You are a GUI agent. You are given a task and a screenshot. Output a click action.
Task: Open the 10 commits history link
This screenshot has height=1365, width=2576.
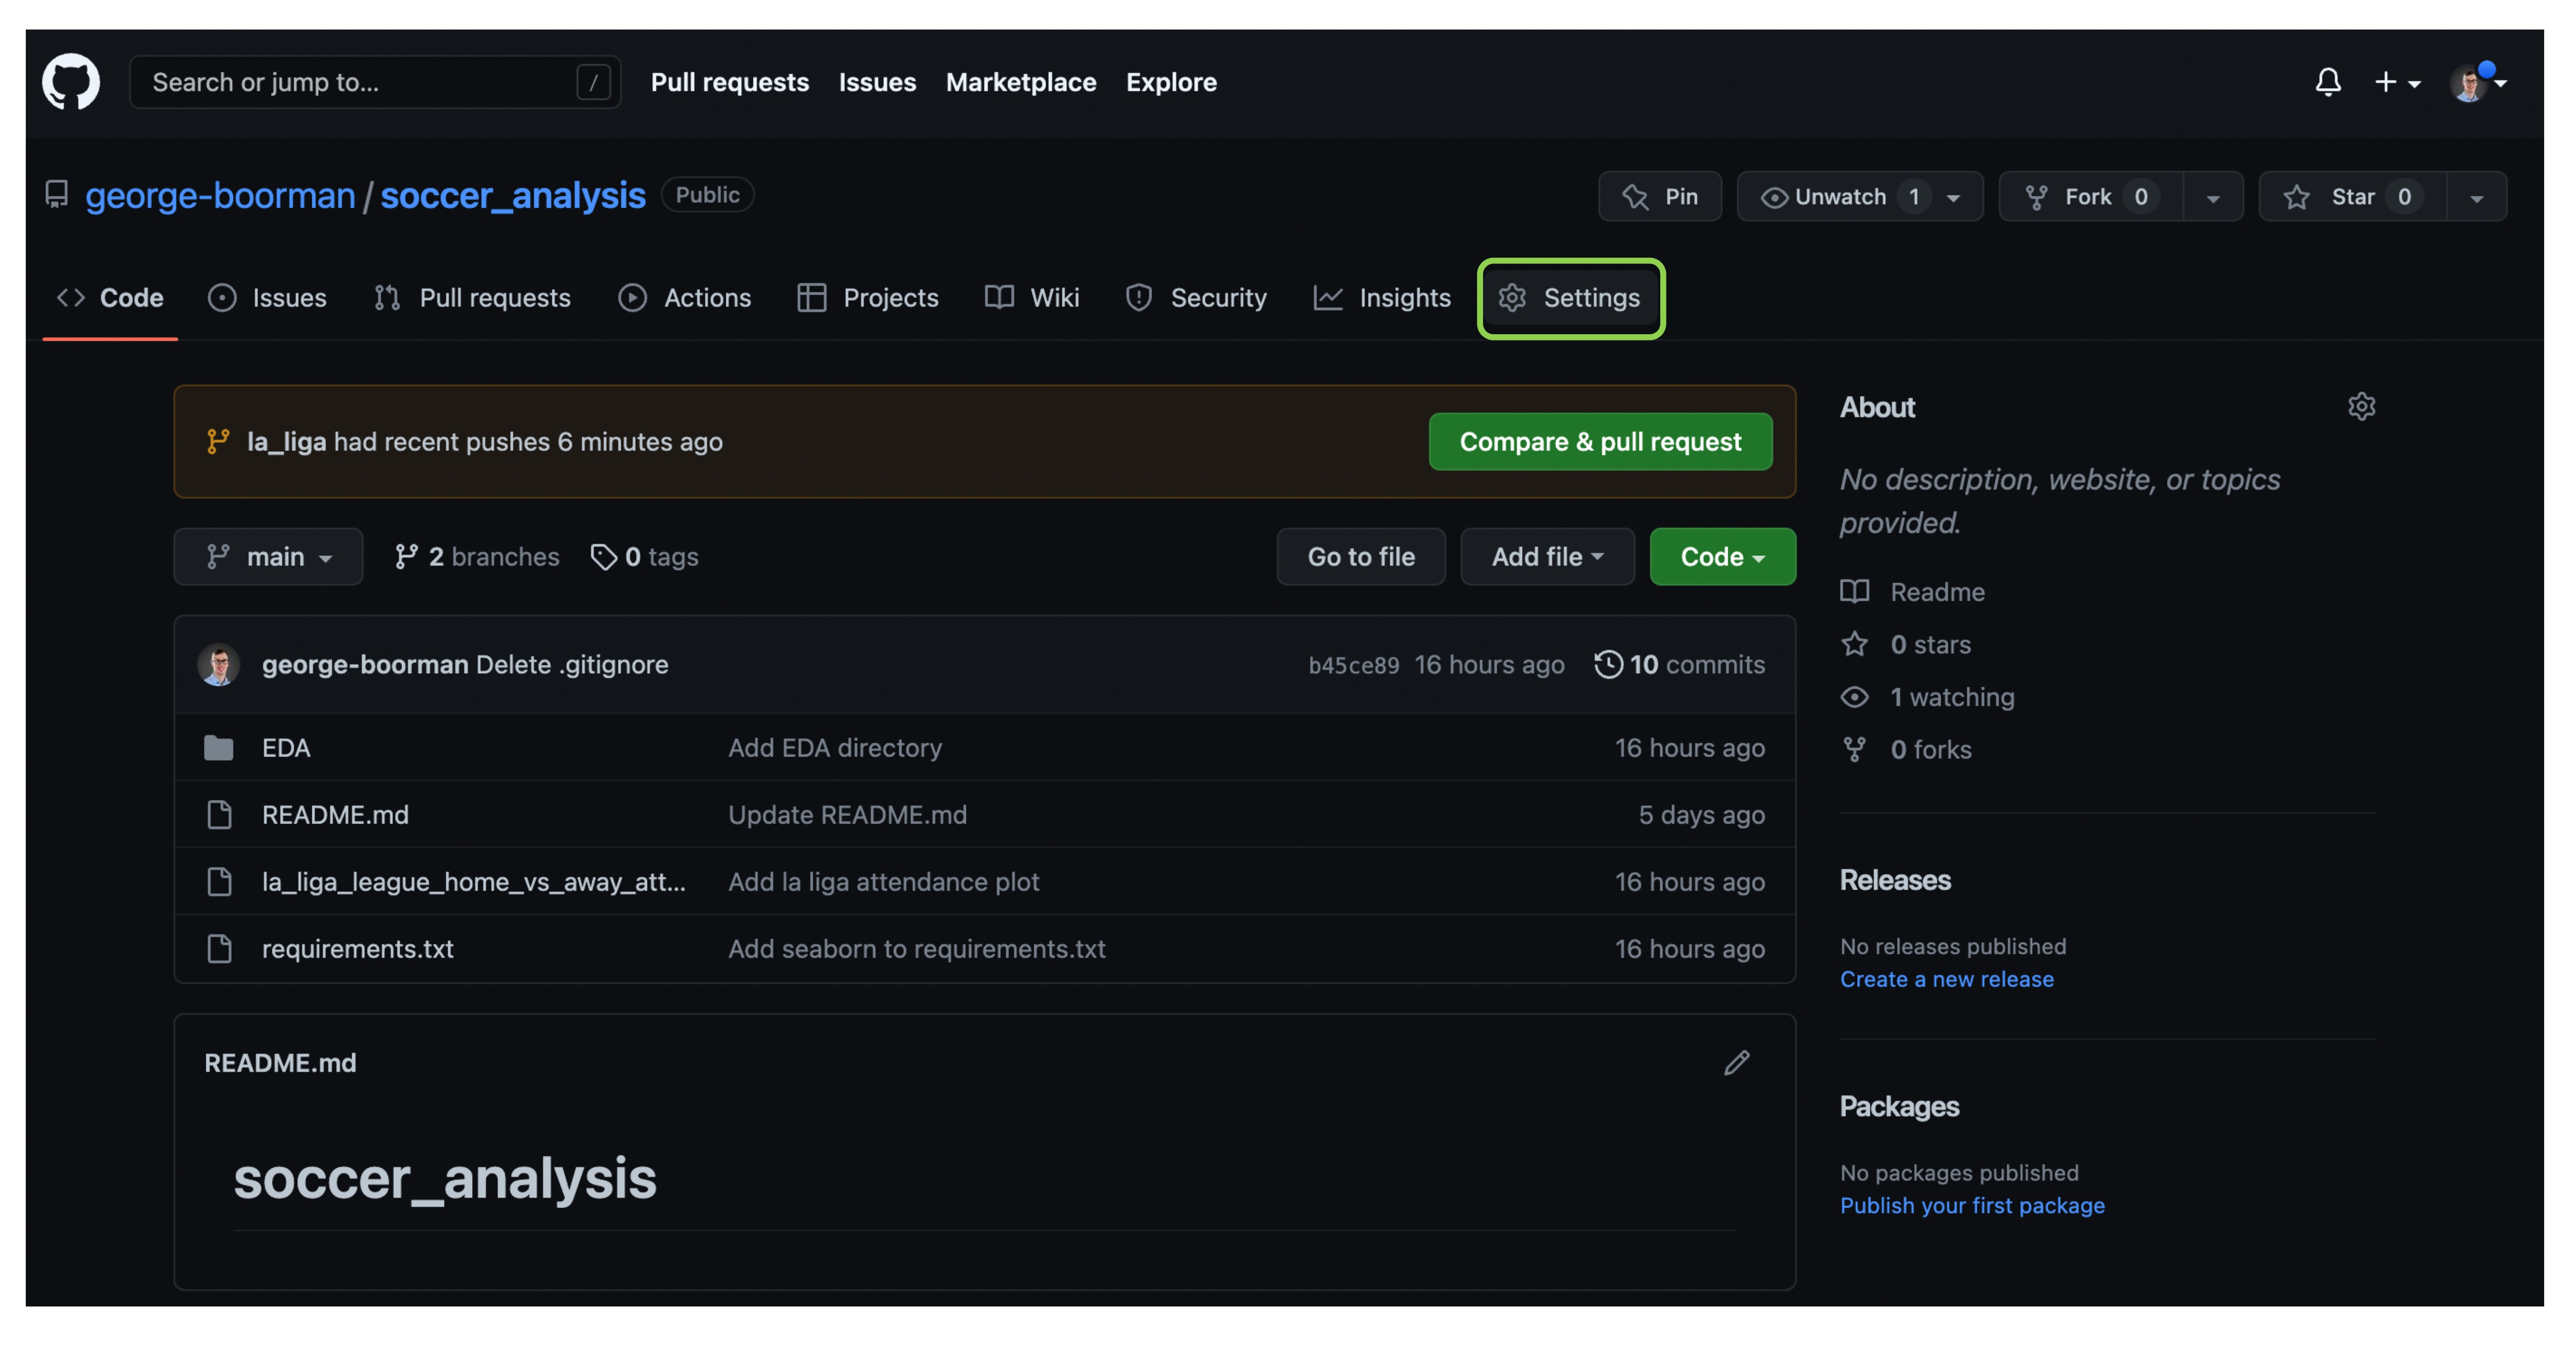coord(1680,664)
